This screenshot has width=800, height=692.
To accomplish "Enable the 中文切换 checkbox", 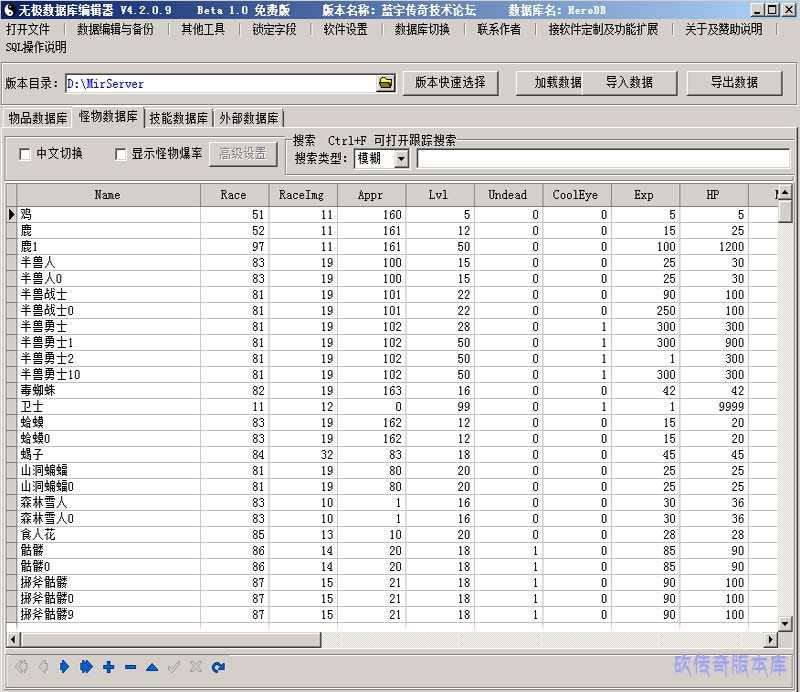I will click(x=26, y=154).
